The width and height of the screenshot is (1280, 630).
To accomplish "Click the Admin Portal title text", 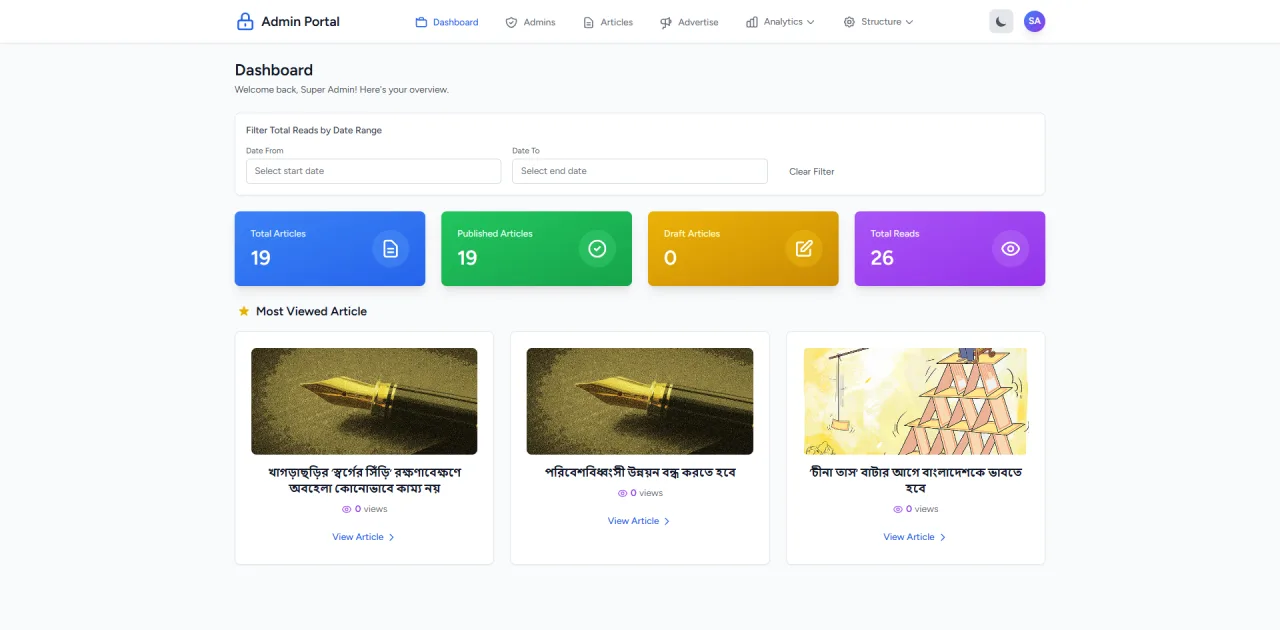I will (x=300, y=21).
